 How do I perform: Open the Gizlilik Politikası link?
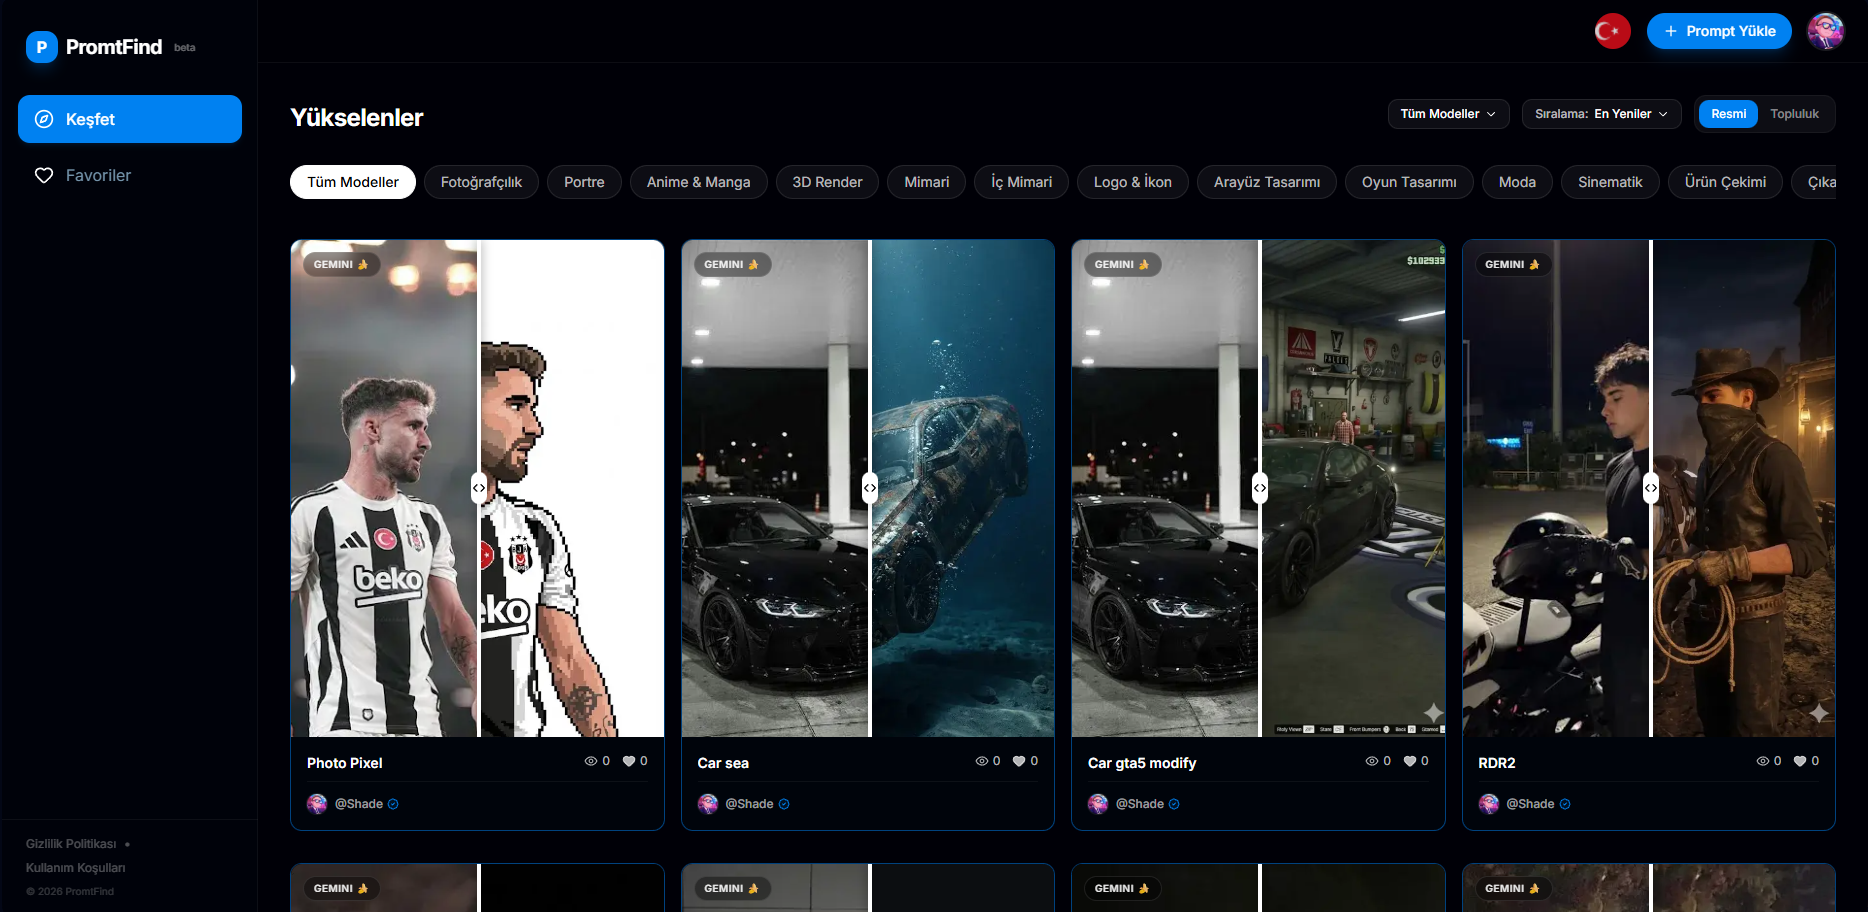[71, 844]
